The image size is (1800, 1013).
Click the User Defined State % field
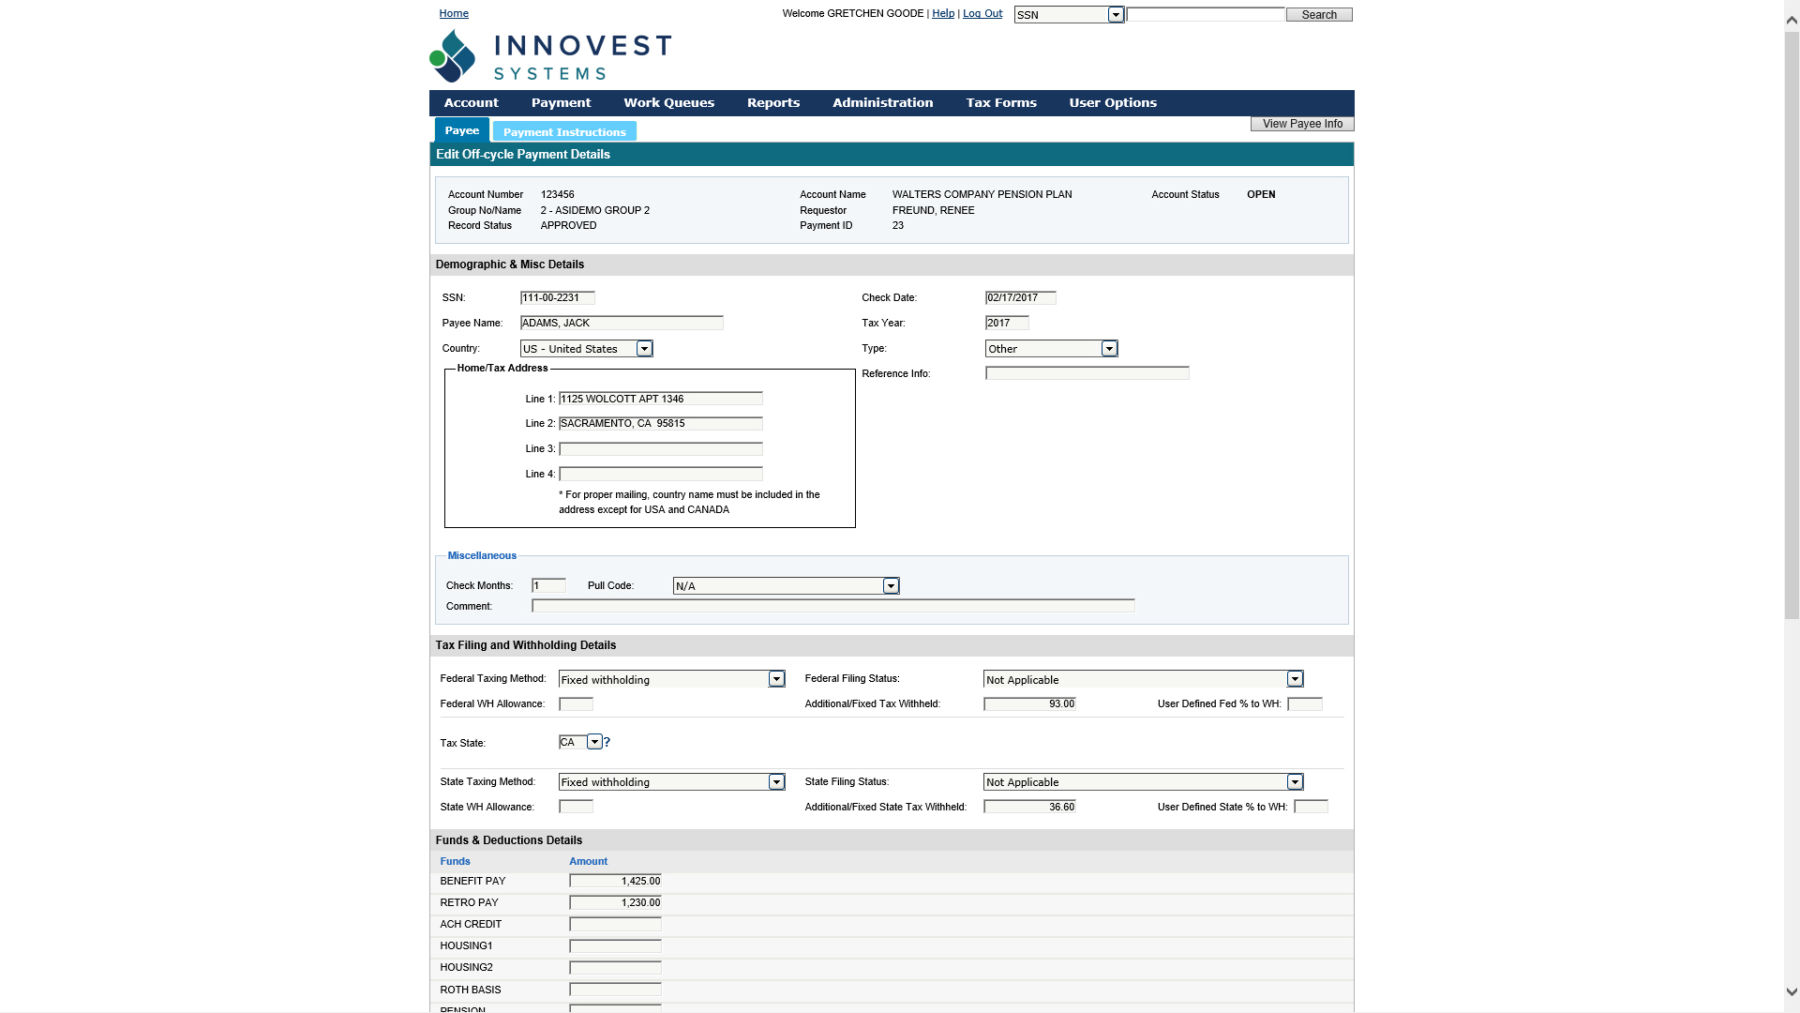[x=1310, y=807]
